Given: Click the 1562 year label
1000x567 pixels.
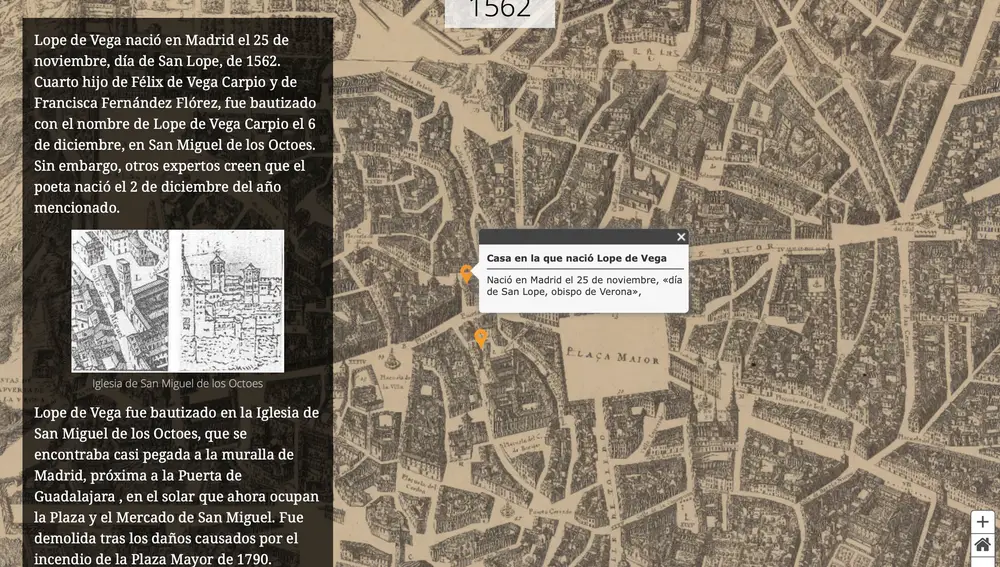Looking at the screenshot, I should [x=499, y=11].
